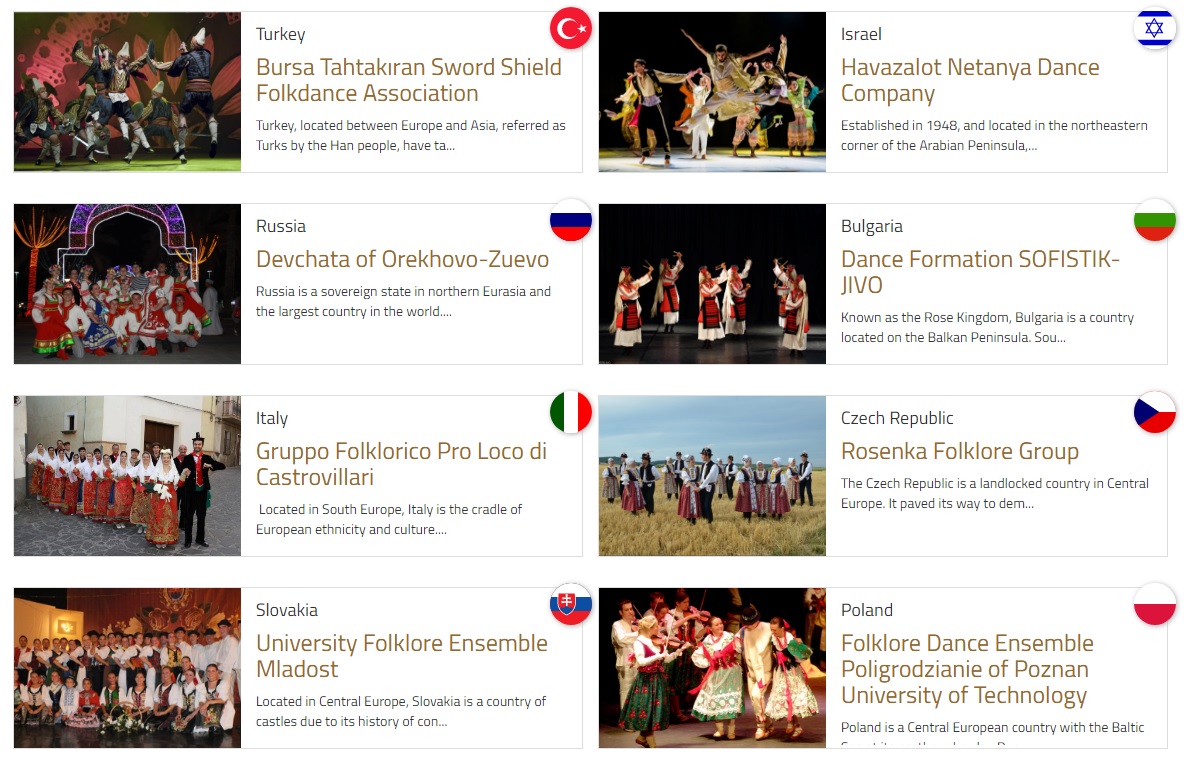The height and width of the screenshot is (759, 1187).
Task: Open Devchata of Orekhovo-Zuevo link
Action: [x=402, y=259]
